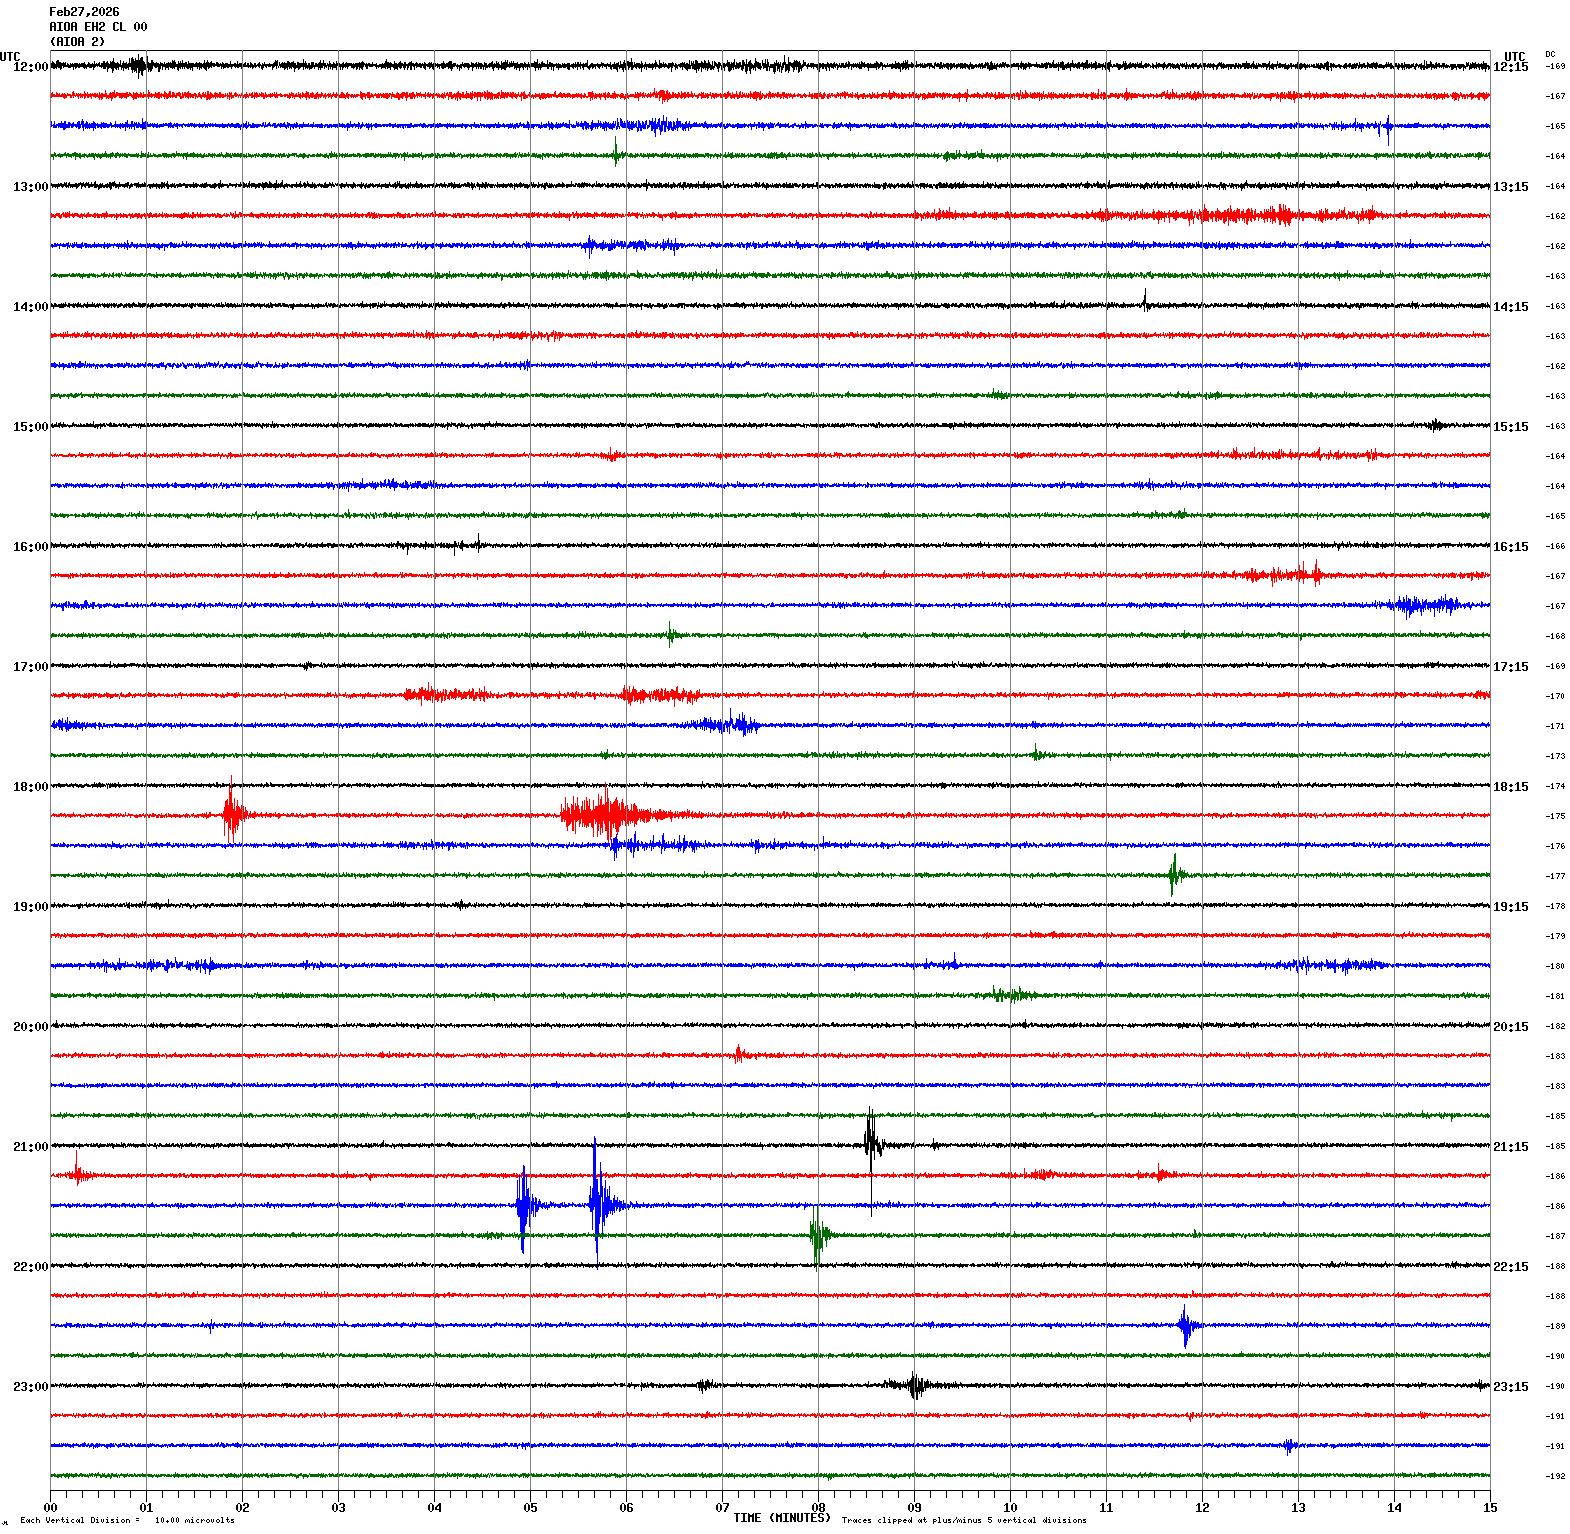Click the TIME (MINUTES) axis title
The height and width of the screenshot is (1534, 1570).
(x=781, y=1518)
